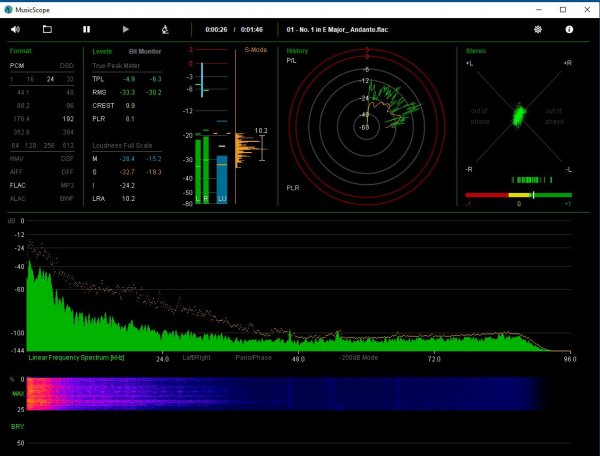This screenshot has width=600, height=456.
Task: Click the left channel L level meter
Action: pos(198,171)
